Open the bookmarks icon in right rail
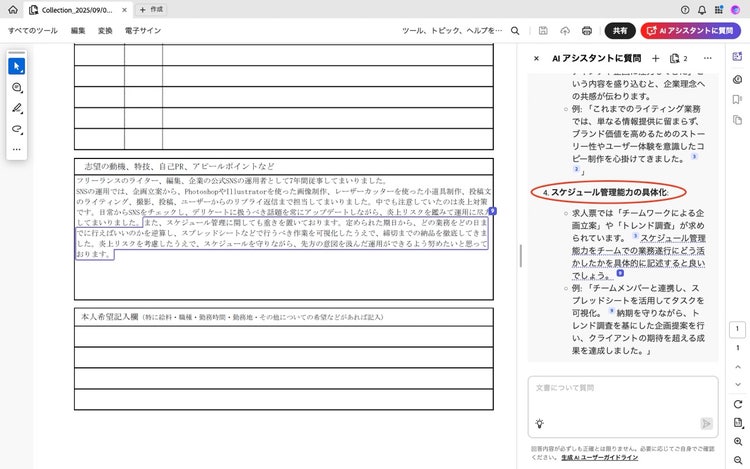The image size is (750, 469). pyautogui.click(x=737, y=99)
